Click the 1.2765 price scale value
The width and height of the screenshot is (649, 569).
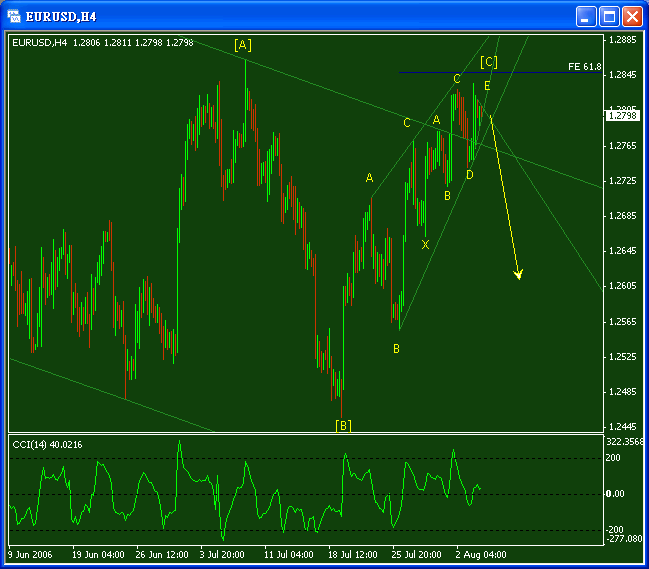point(623,146)
